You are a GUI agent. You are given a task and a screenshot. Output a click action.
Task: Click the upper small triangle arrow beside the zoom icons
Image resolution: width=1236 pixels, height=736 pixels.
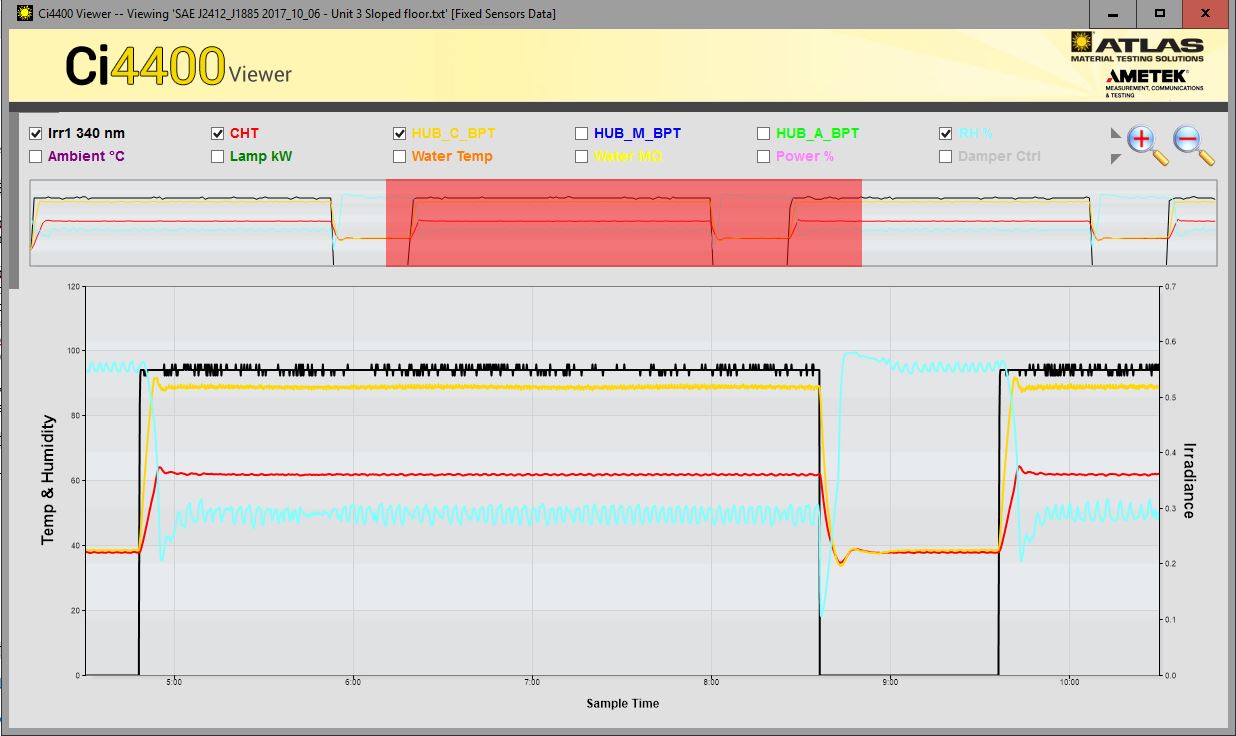1115,134
